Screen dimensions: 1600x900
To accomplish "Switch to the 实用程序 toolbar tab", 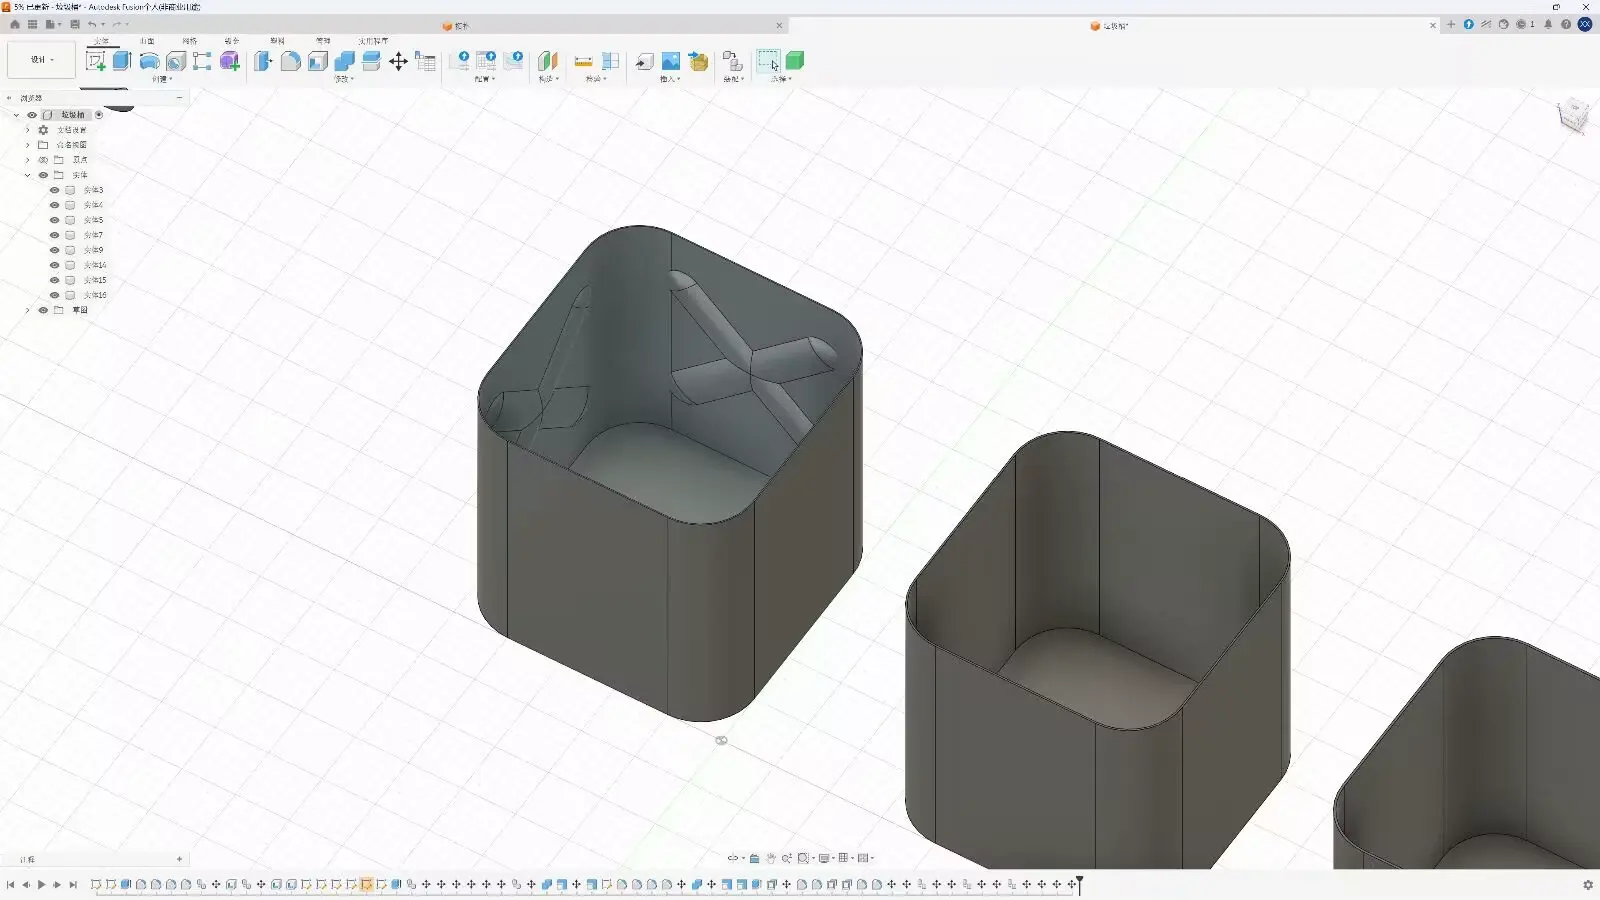I will (373, 41).
